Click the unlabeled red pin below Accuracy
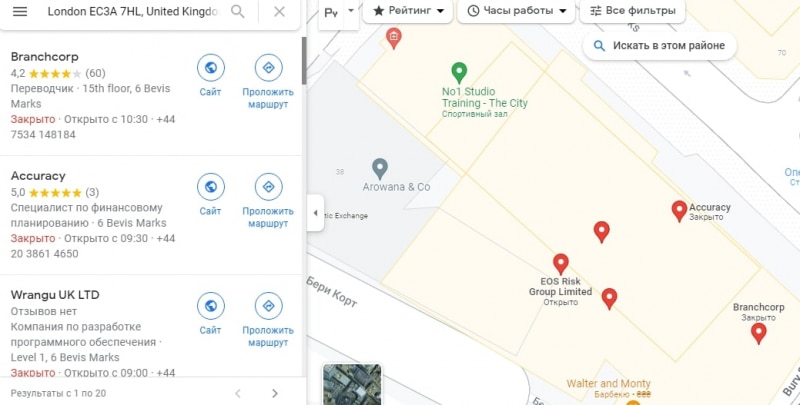 point(602,232)
